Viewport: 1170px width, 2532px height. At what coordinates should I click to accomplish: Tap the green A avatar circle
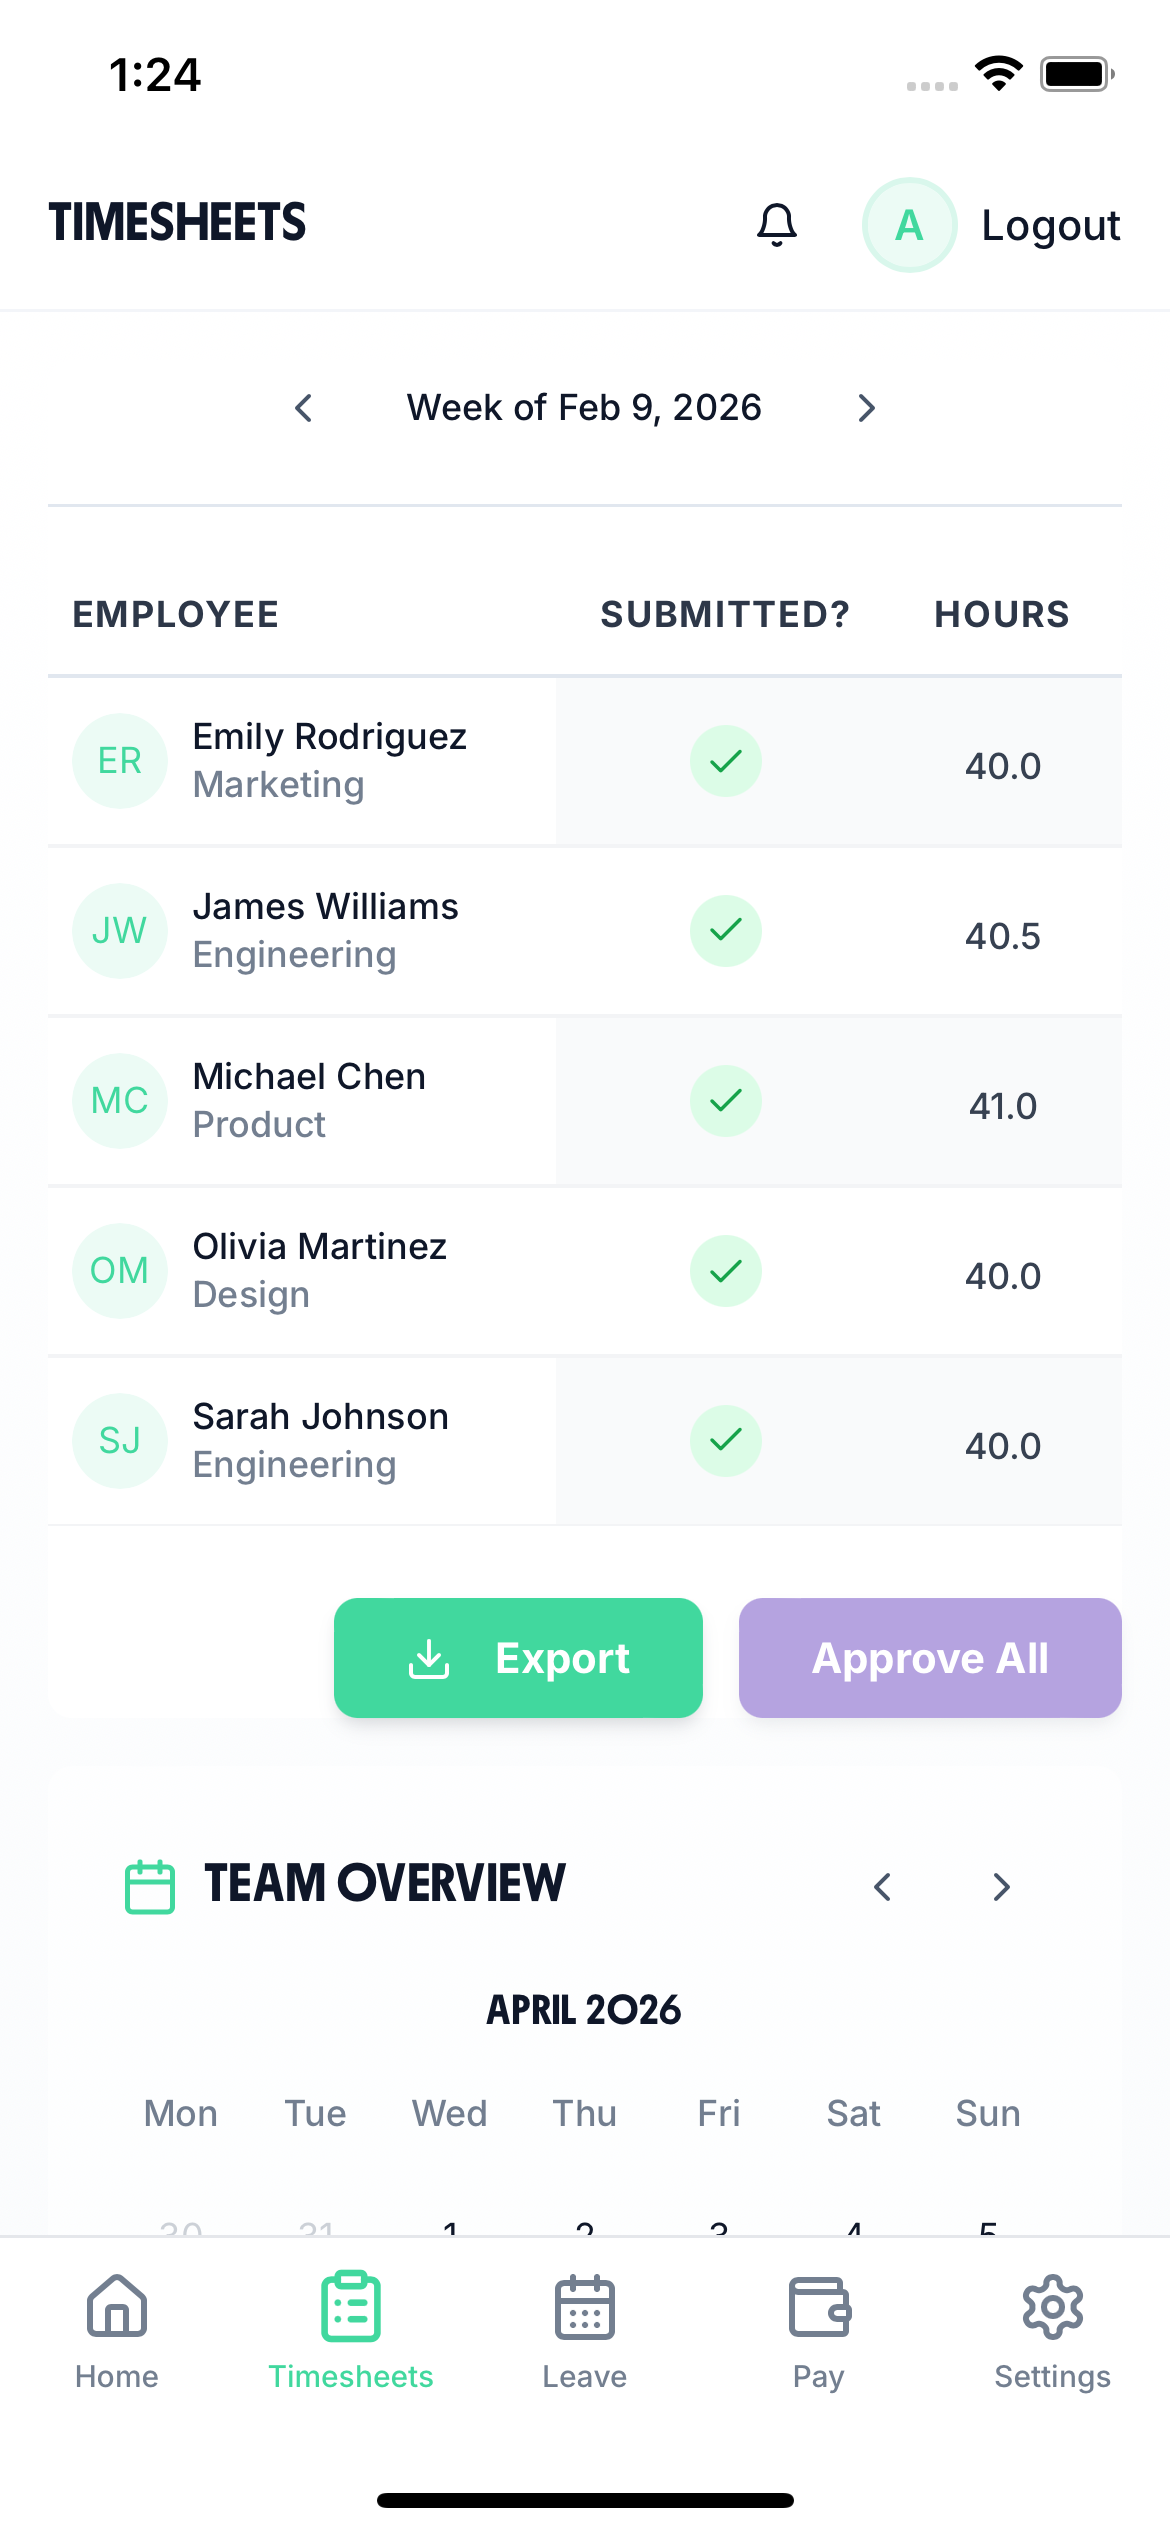click(x=909, y=224)
